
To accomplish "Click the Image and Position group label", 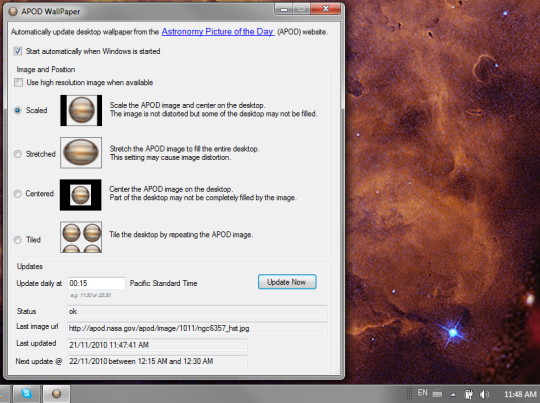I will [46, 69].
